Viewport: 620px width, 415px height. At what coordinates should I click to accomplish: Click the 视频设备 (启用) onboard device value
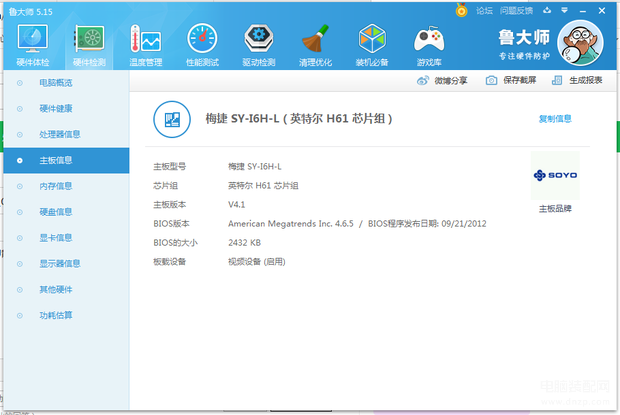(257, 262)
